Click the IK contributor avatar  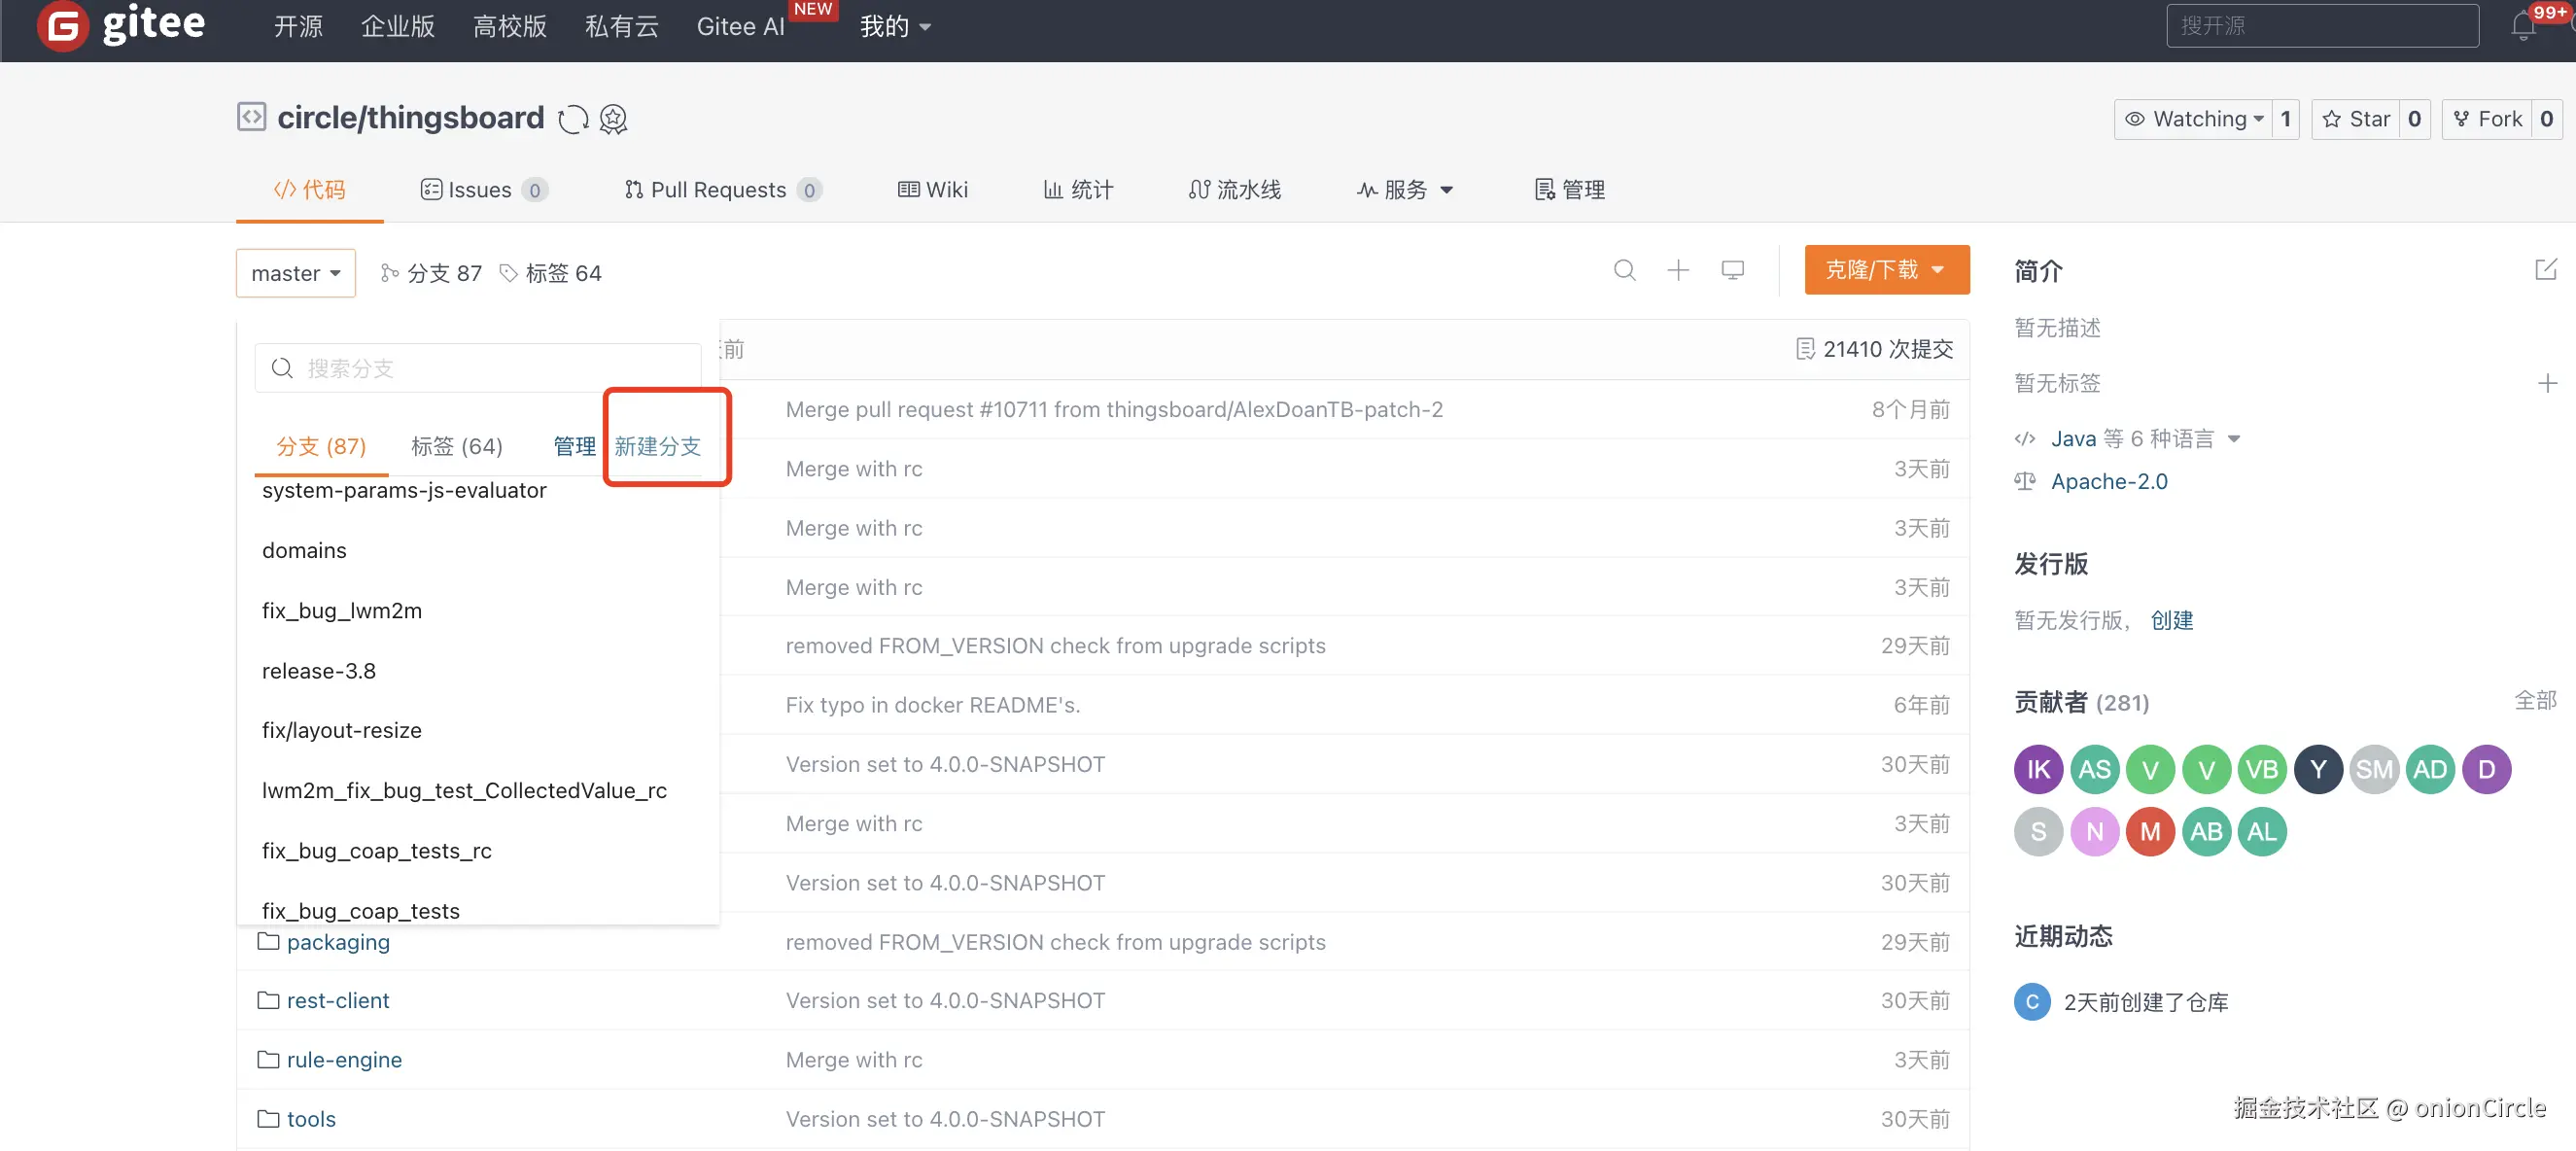pyautogui.click(x=2038, y=769)
